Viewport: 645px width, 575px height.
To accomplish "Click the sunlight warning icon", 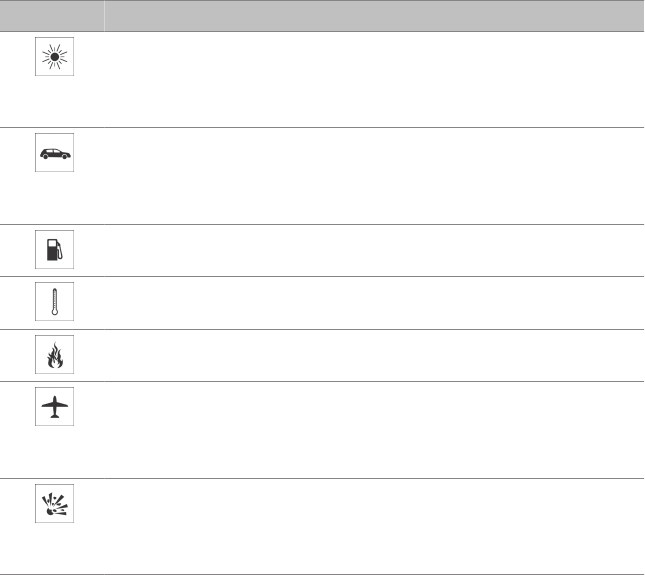I will click(54, 60).
